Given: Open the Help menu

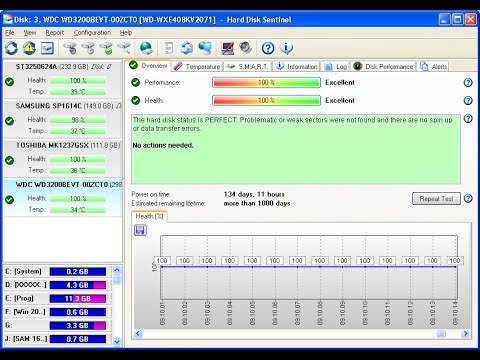Looking at the screenshot, I should 126,33.
